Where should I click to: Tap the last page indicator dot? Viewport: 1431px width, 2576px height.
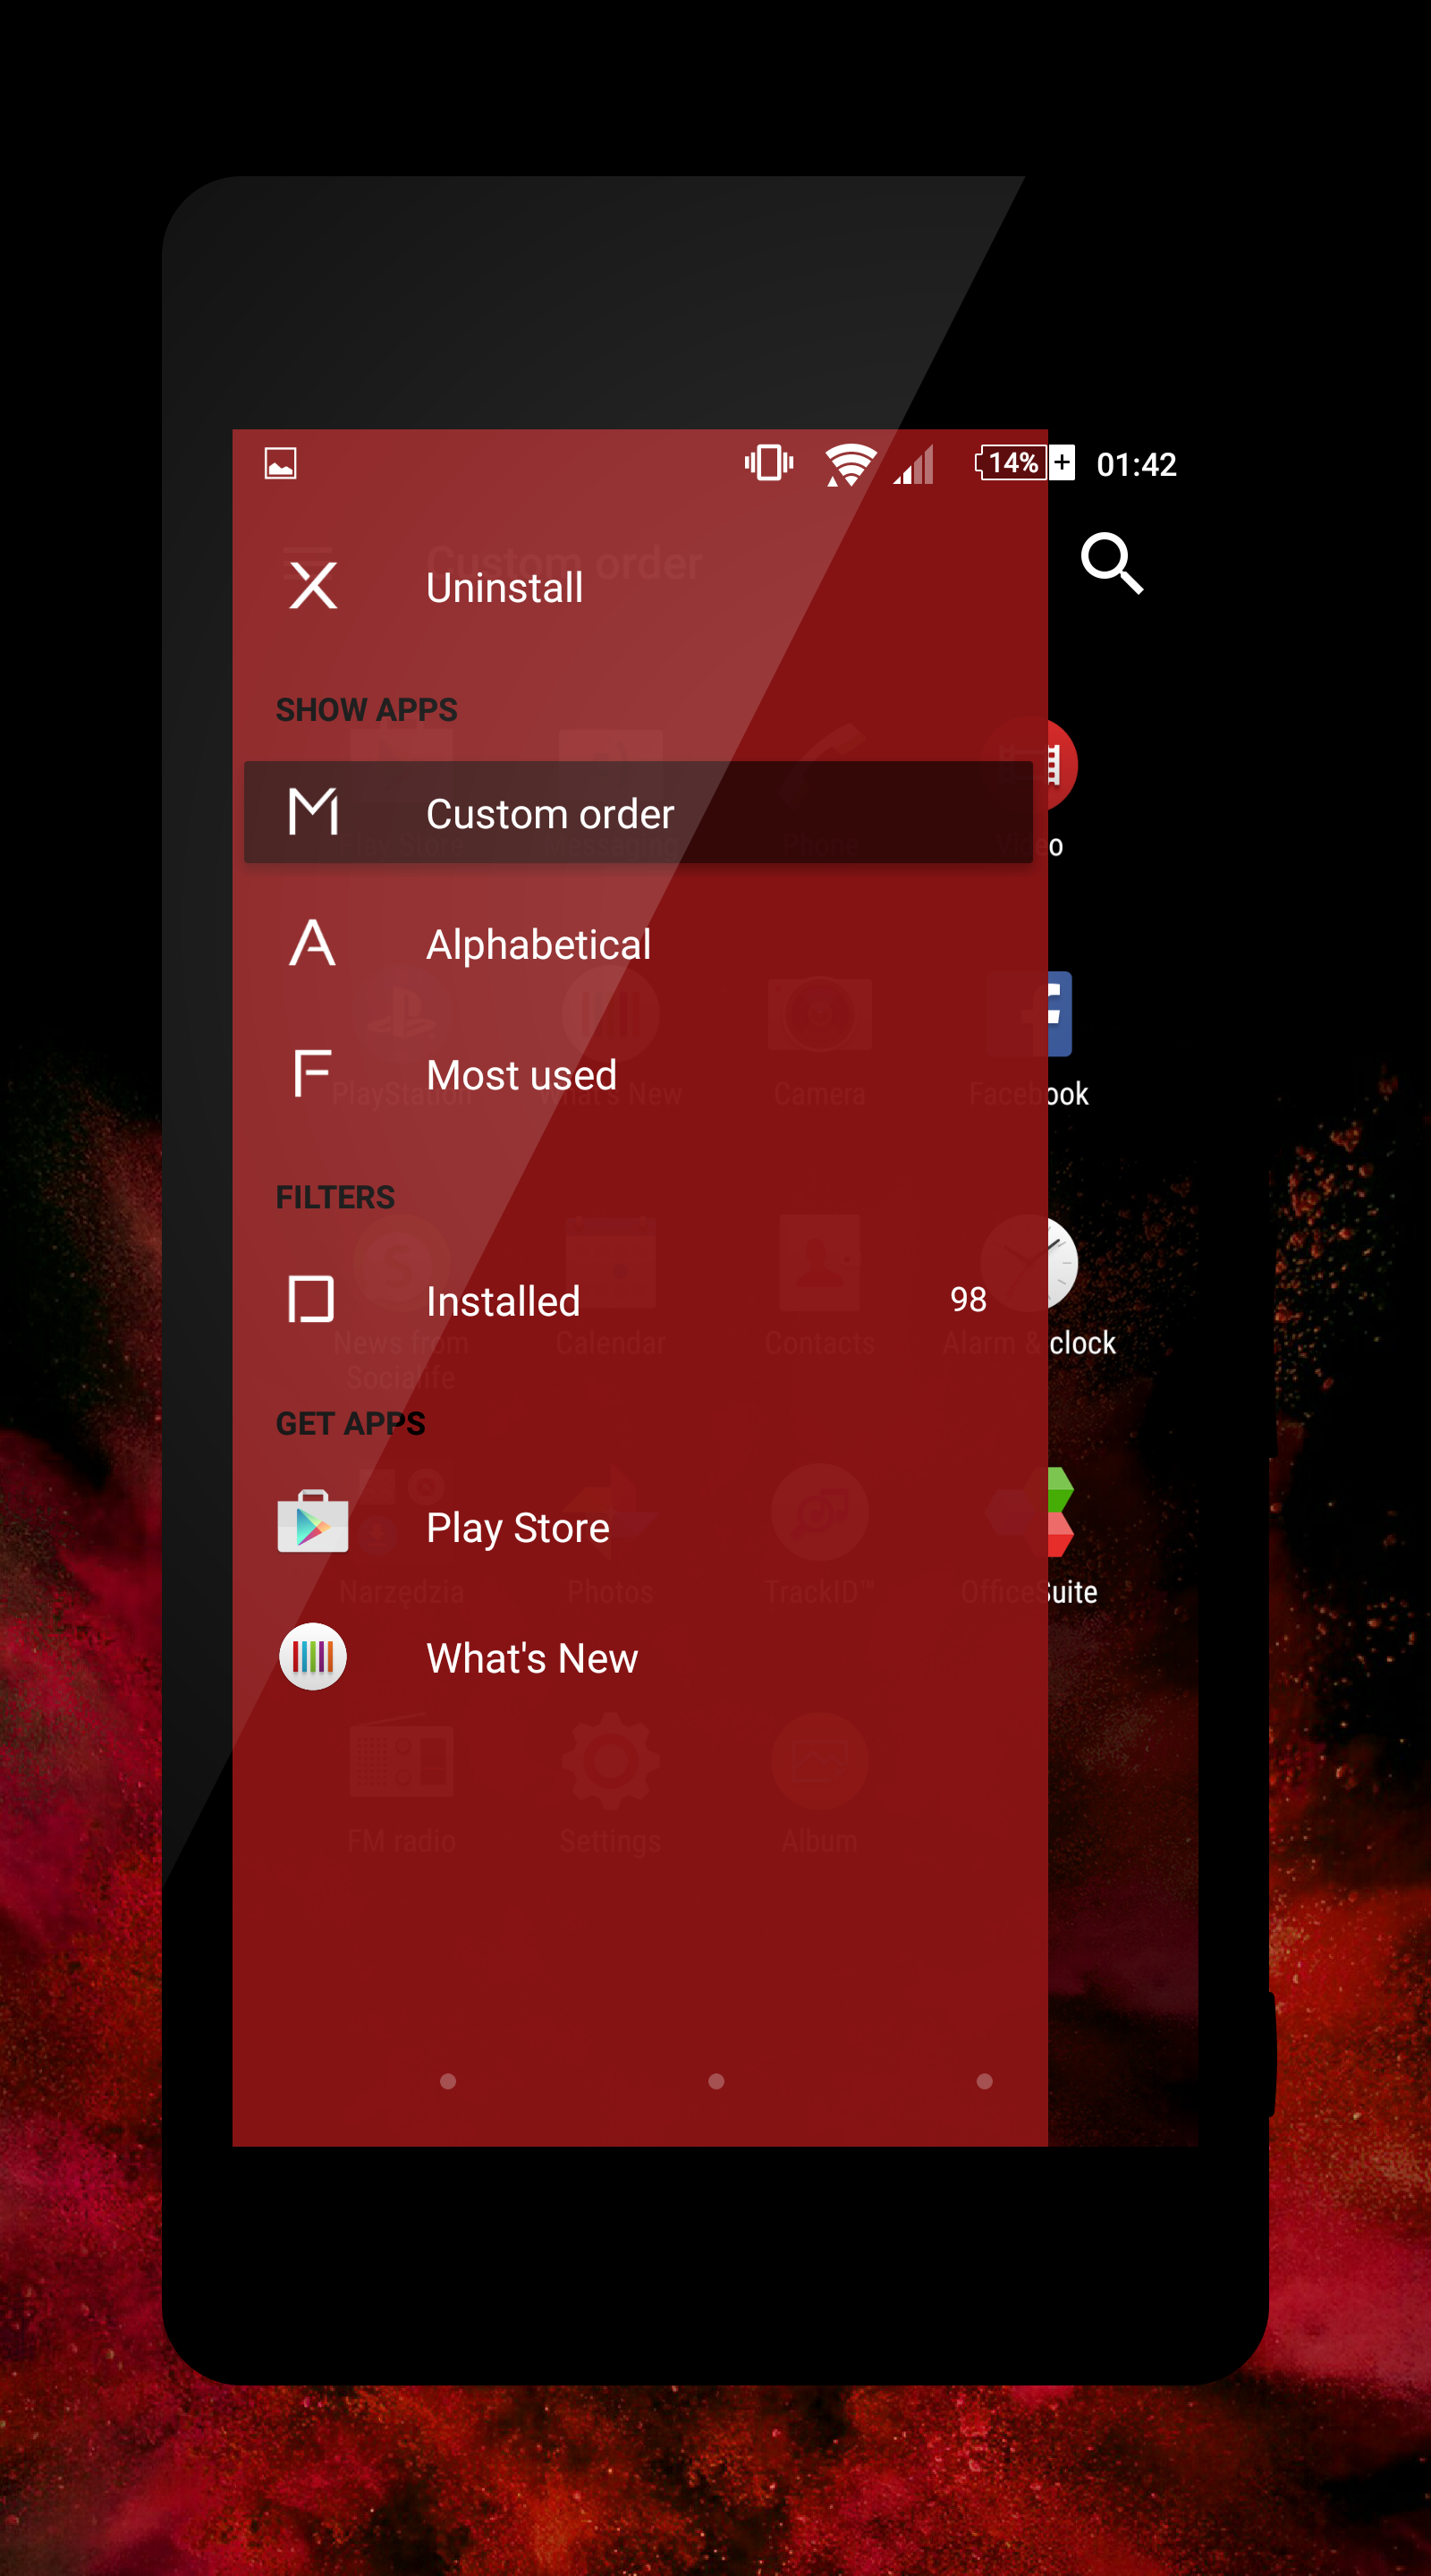click(x=984, y=2081)
